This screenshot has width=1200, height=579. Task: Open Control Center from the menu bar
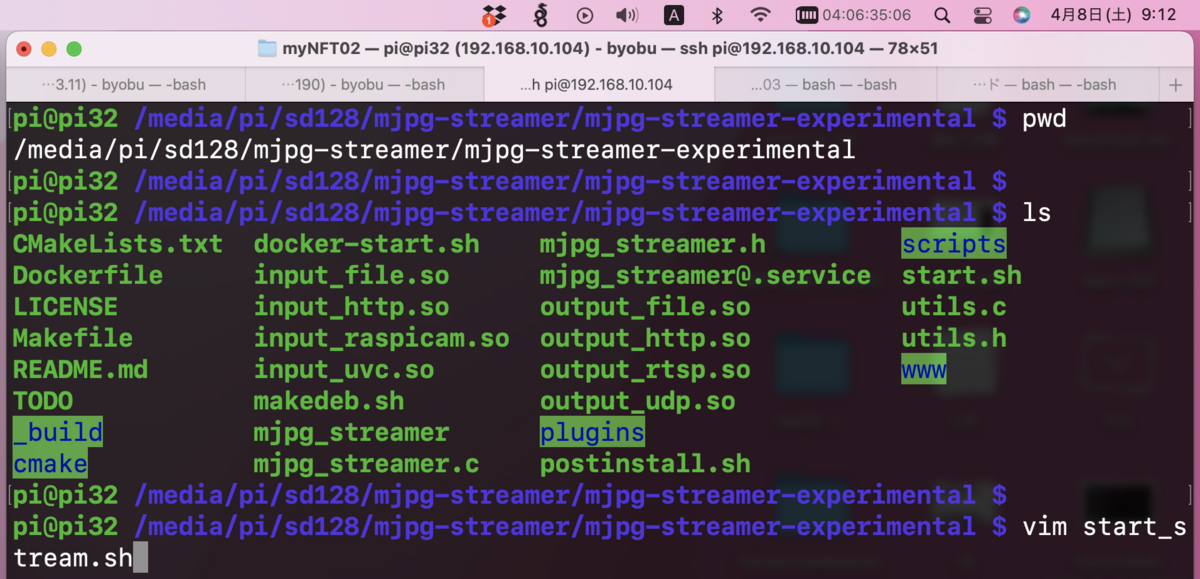(x=982, y=15)
